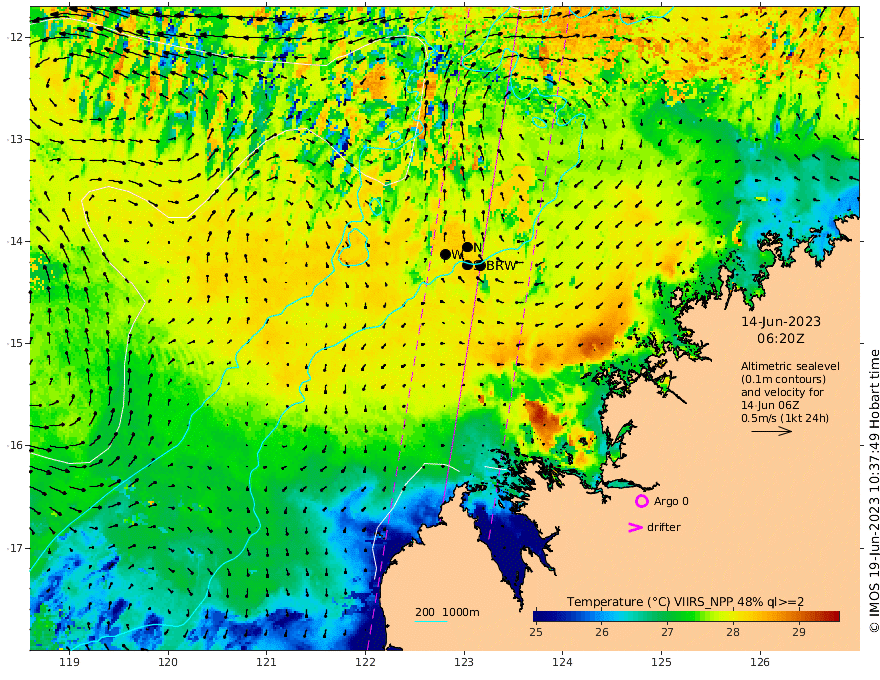This screenshot has width=880, height=680.
Task: Click the latitude axis label -14
Action: click(13, 241)
